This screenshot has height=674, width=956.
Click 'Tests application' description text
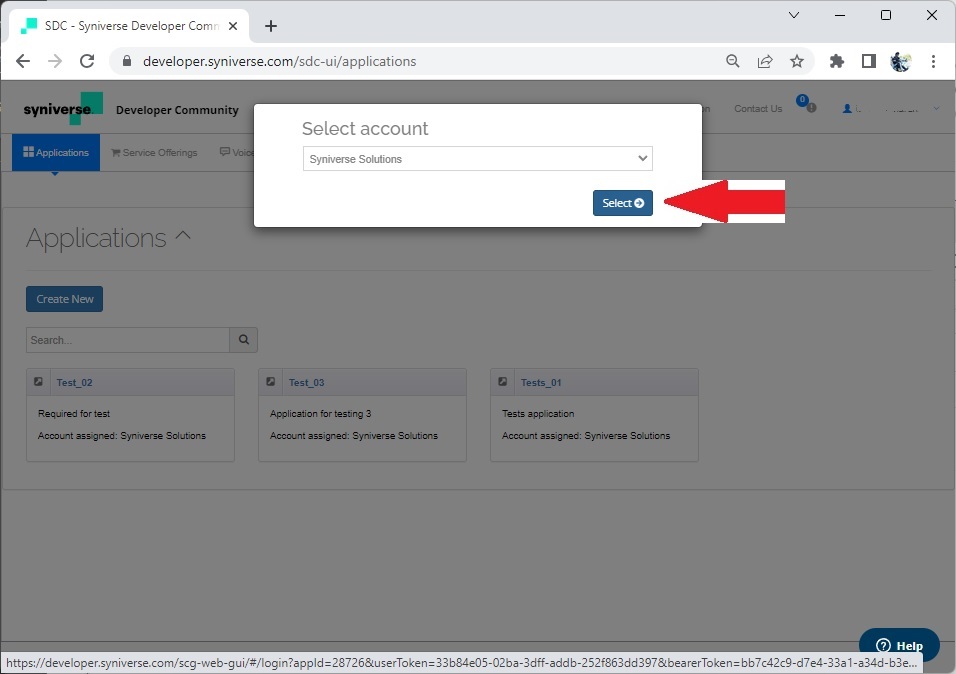click(538, 414)
